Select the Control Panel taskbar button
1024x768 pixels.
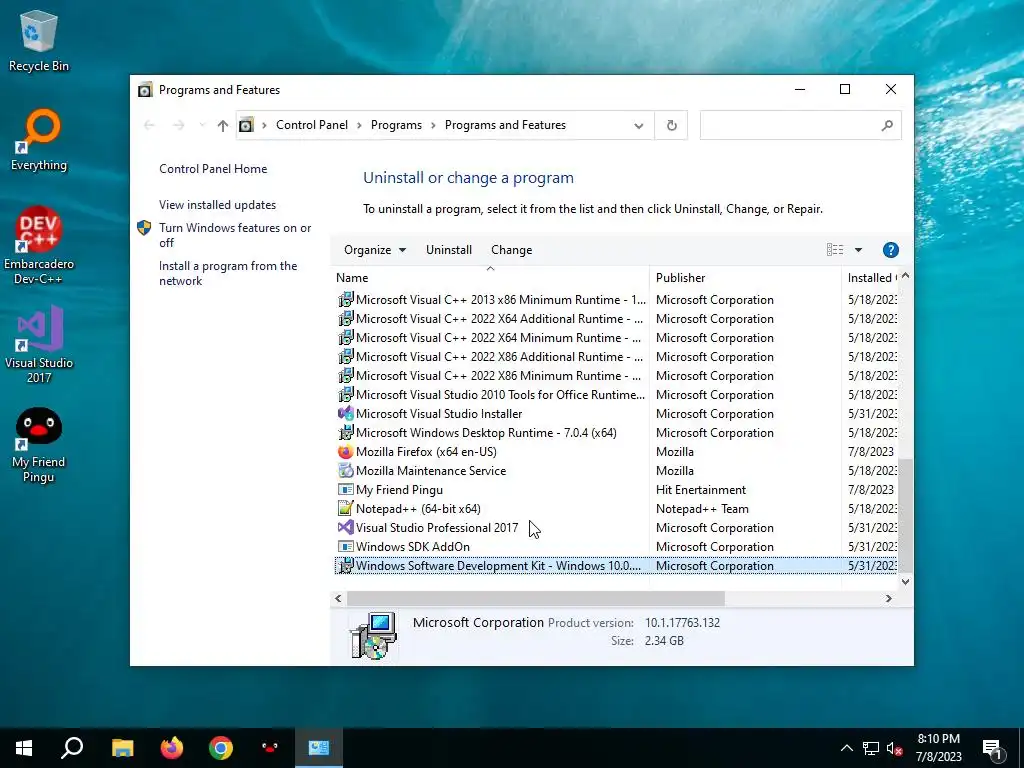[x=319, y=748]
